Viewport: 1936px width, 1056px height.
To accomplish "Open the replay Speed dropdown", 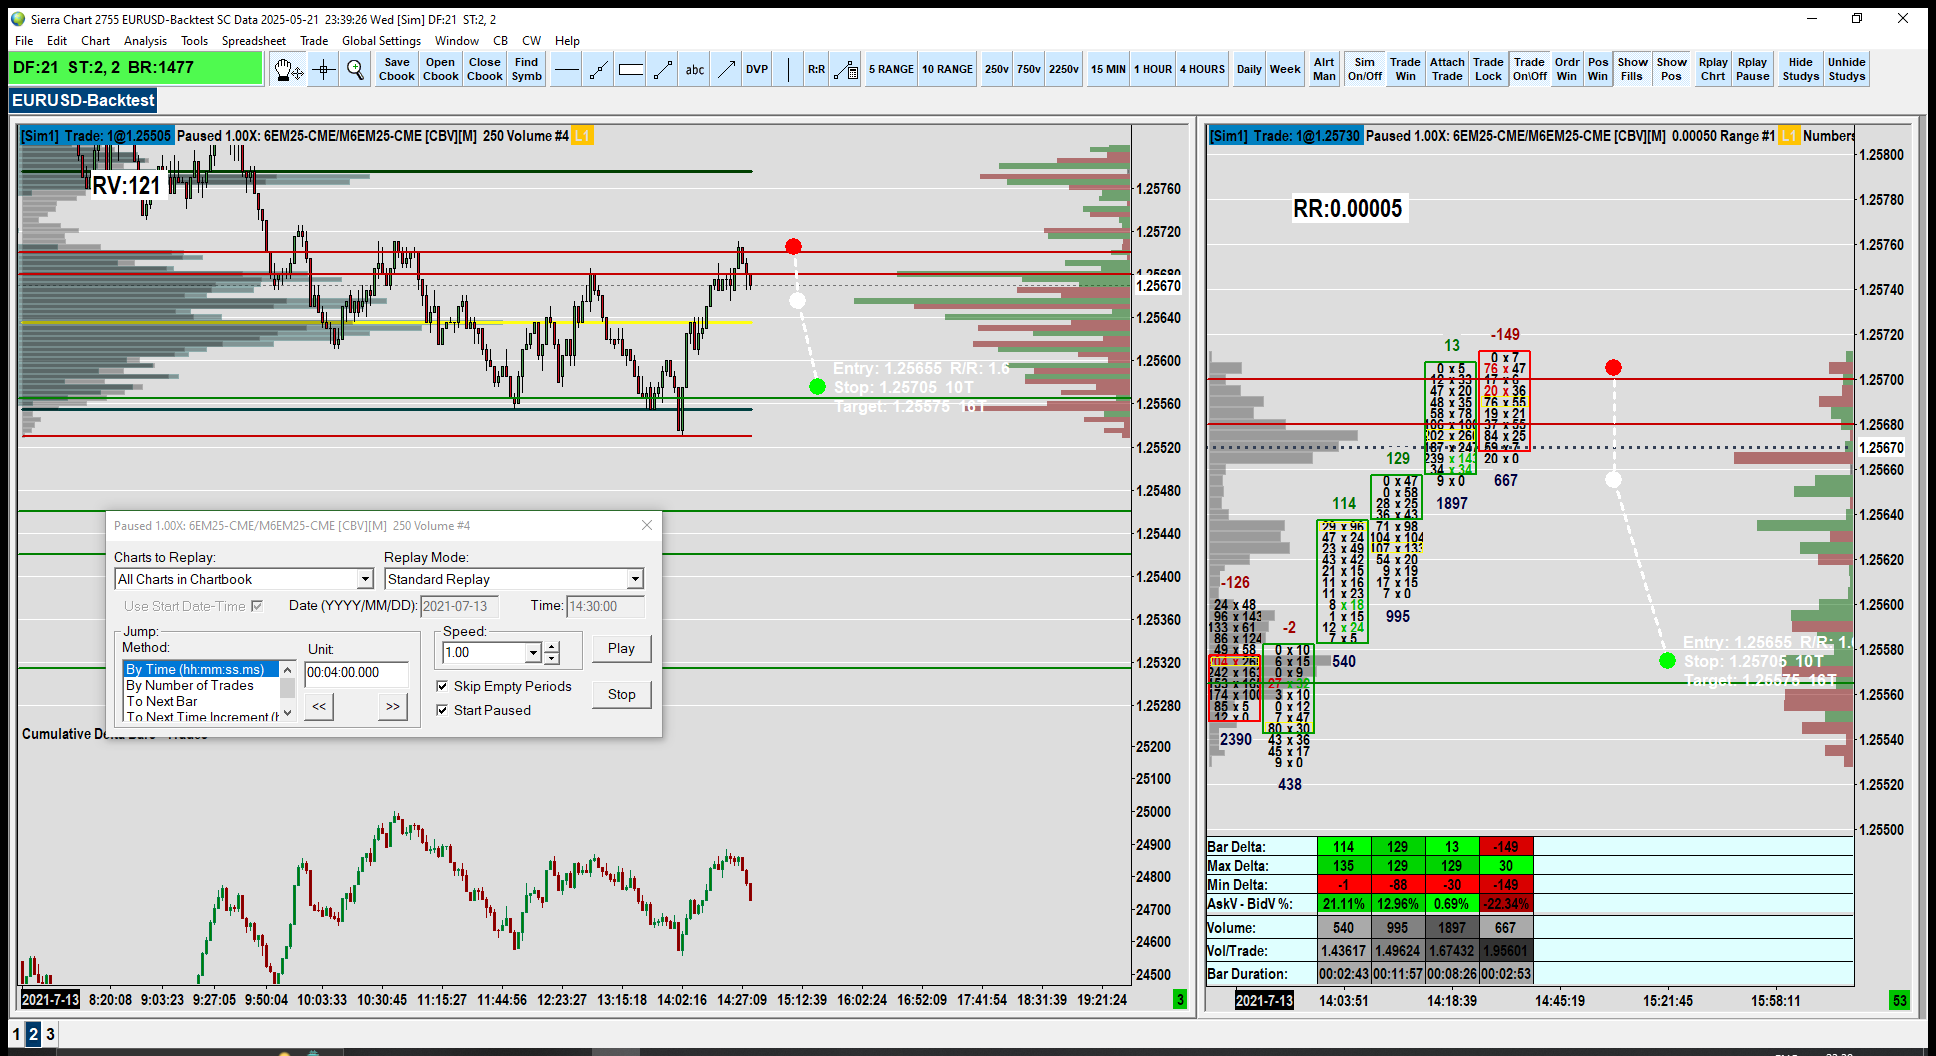I will pos(533,652).
